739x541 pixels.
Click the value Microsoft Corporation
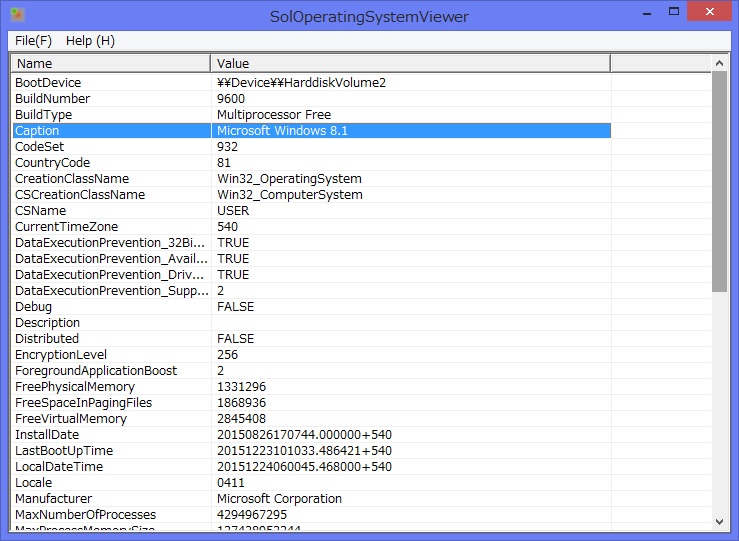tap(279, 499)
